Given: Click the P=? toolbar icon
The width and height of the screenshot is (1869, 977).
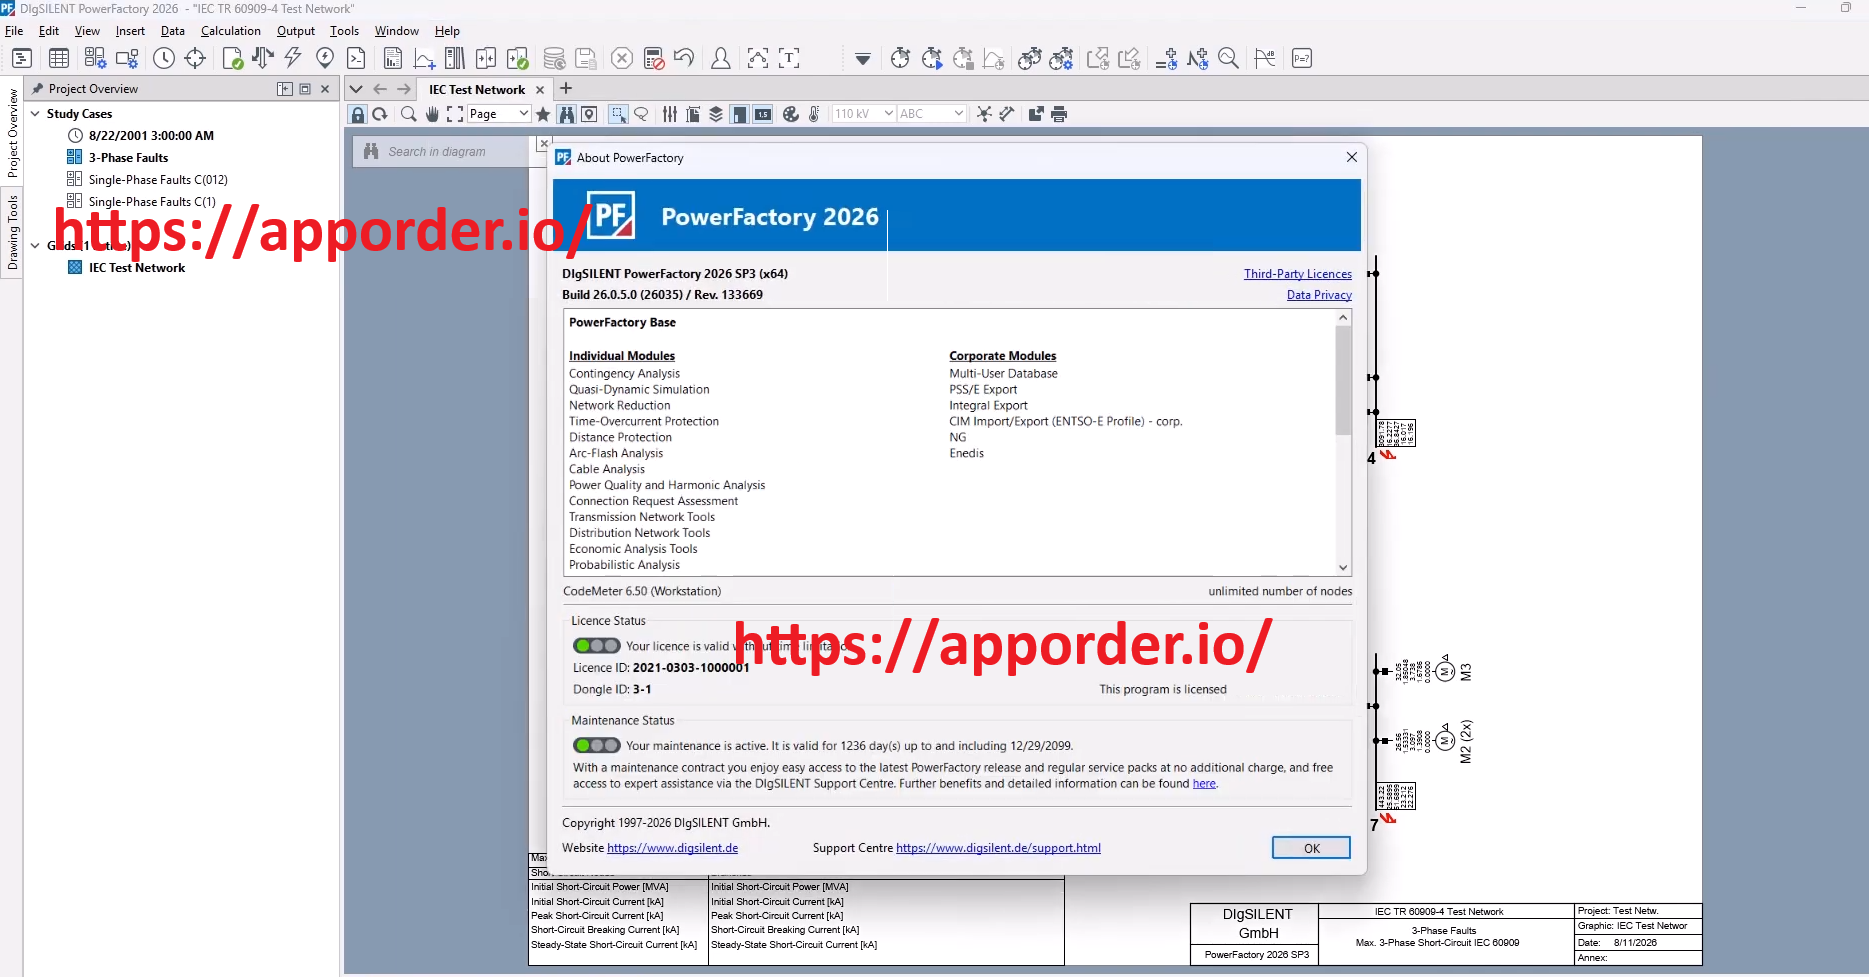Looking at the screenshot, I should pyautogui.click(x=1302, y=58).
